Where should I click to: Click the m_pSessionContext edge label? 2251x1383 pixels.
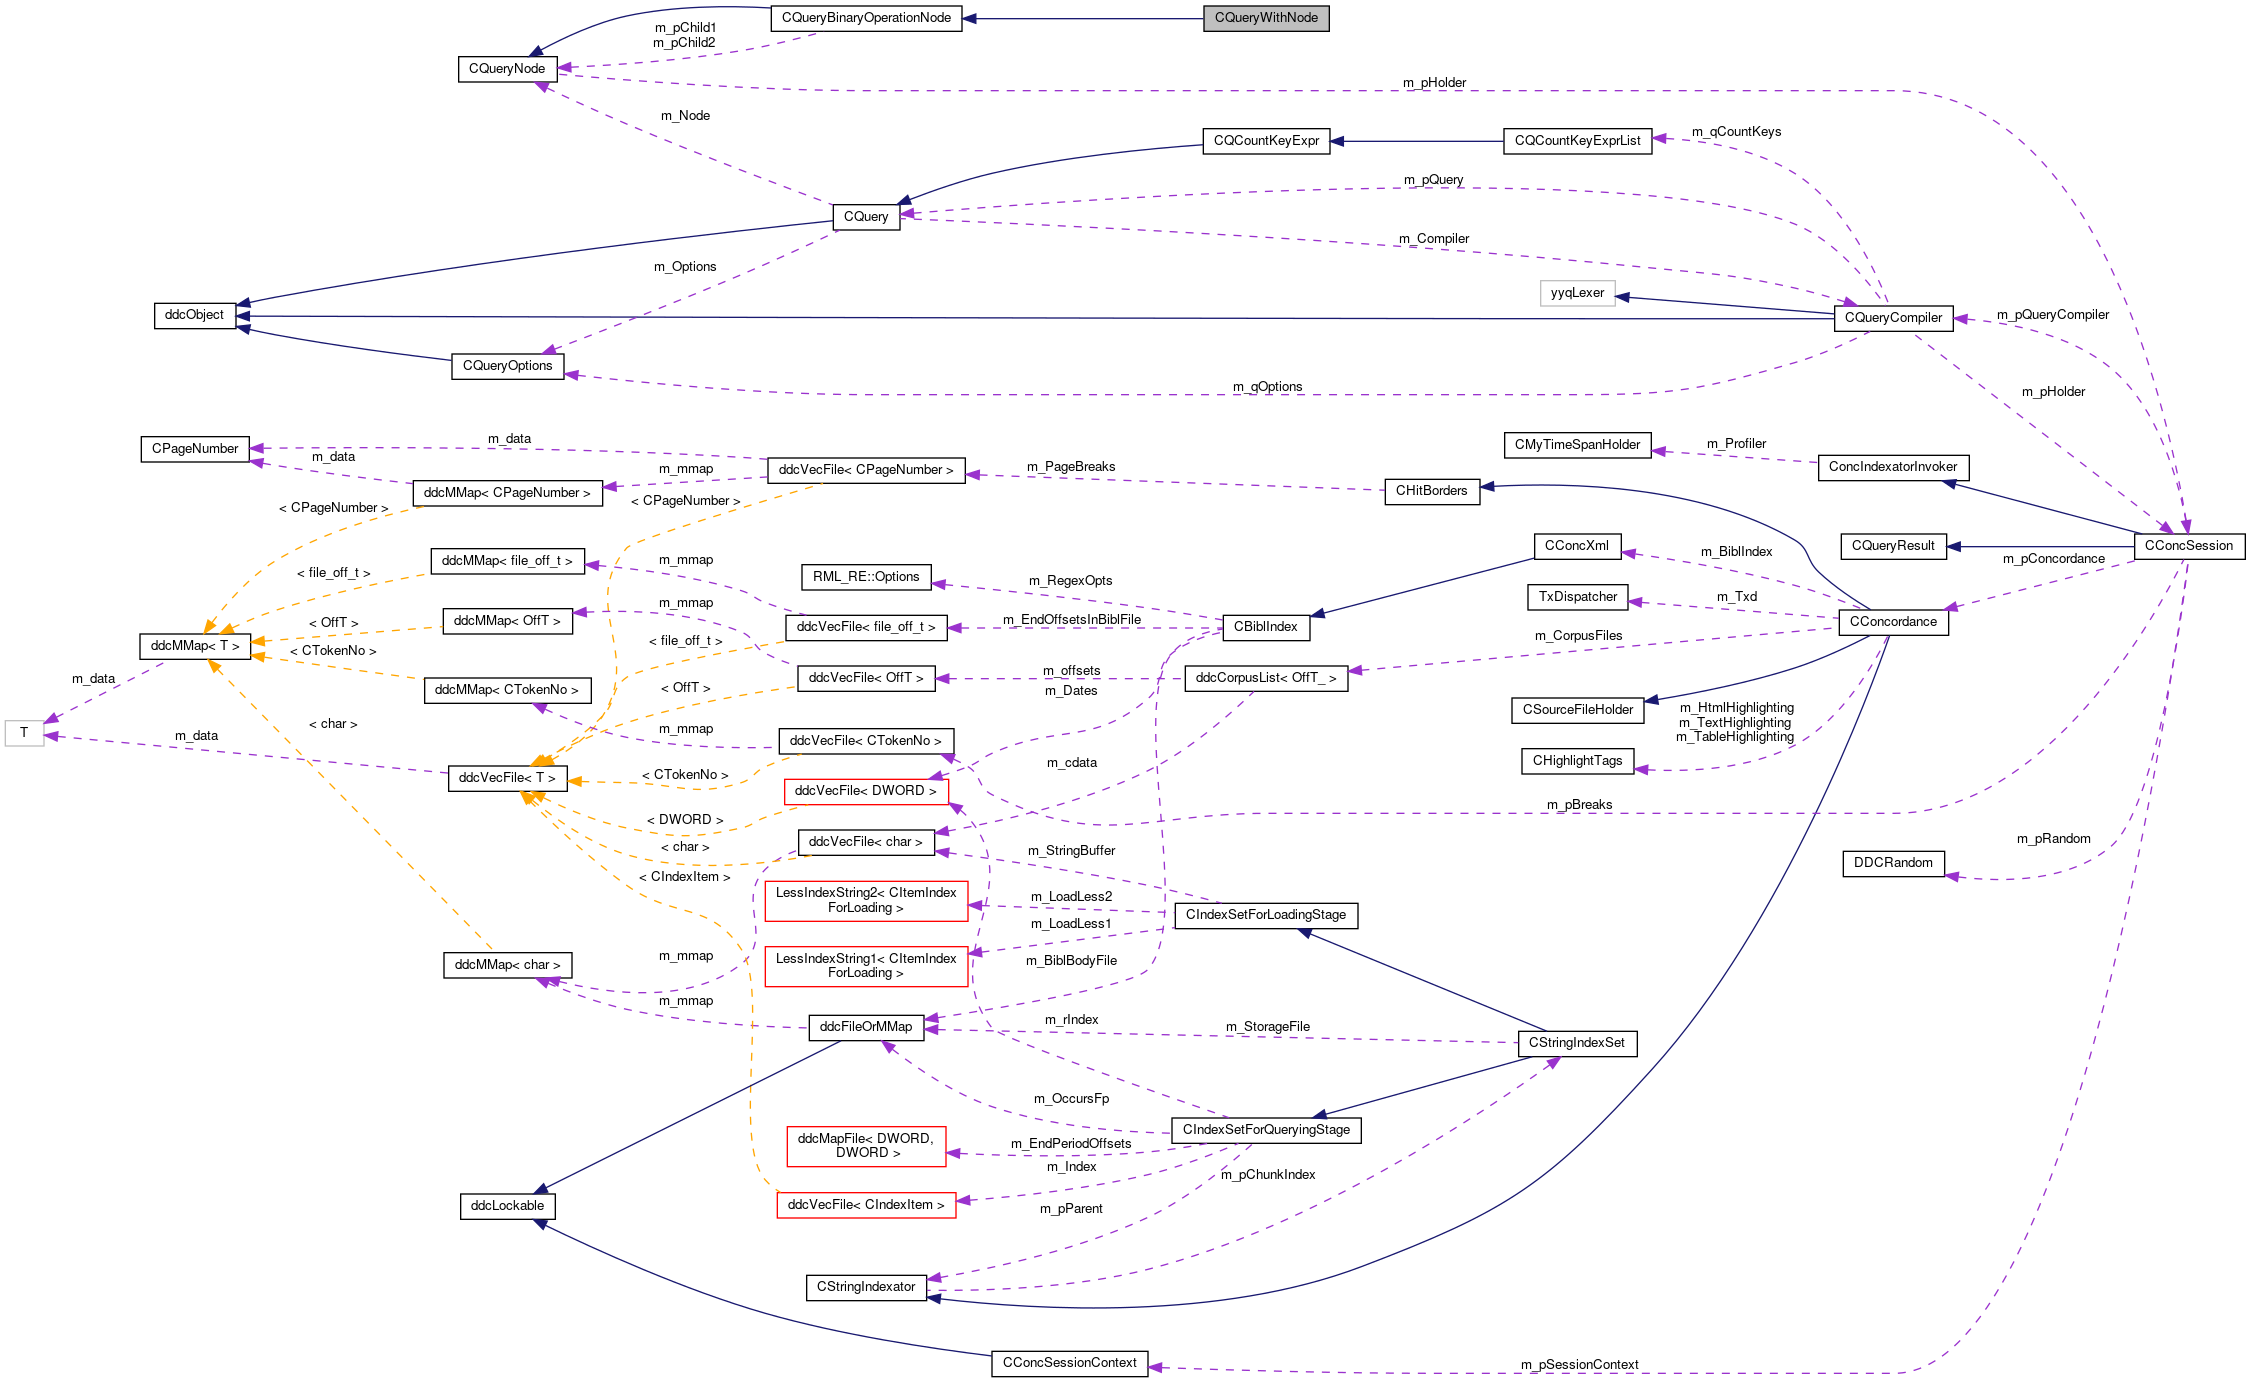pos(1579,1365)
